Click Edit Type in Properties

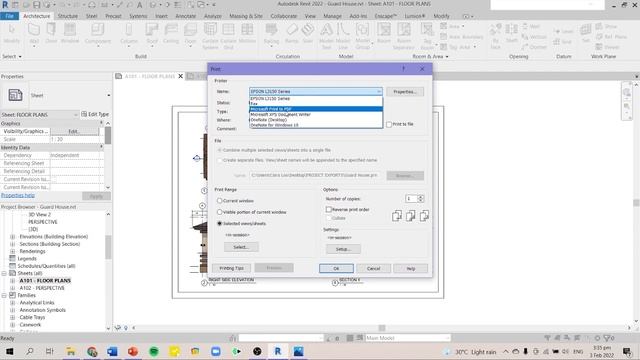click(x=95, y=114)
